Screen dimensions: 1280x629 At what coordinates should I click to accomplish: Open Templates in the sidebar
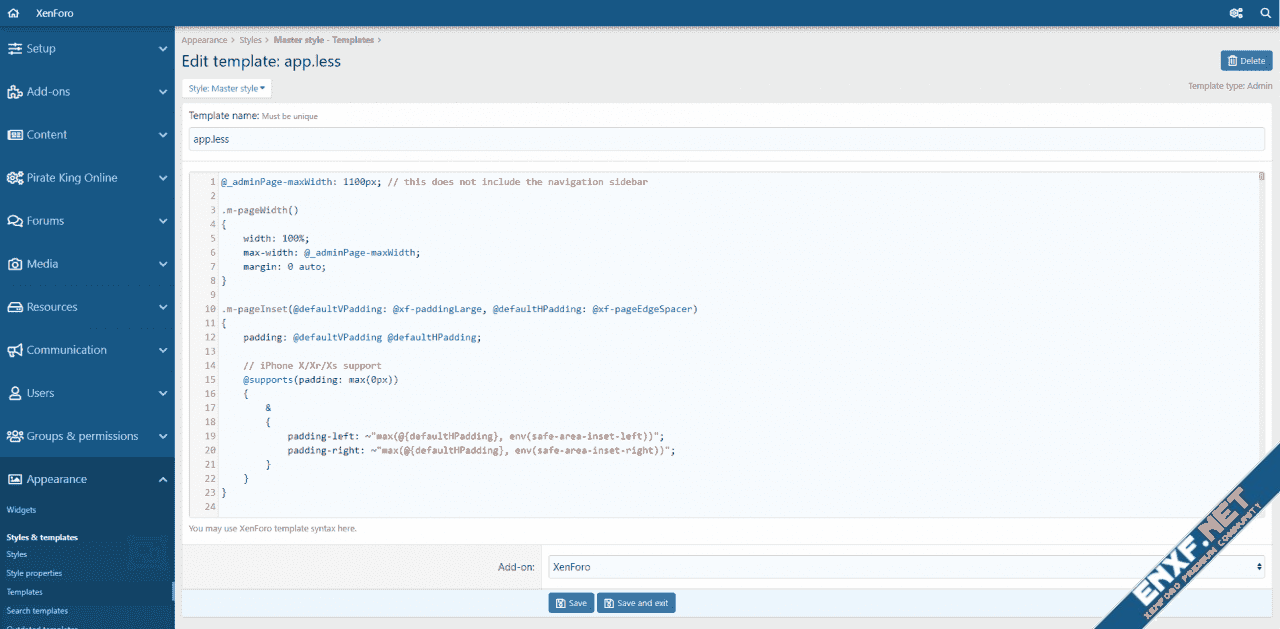pos(25,592)
